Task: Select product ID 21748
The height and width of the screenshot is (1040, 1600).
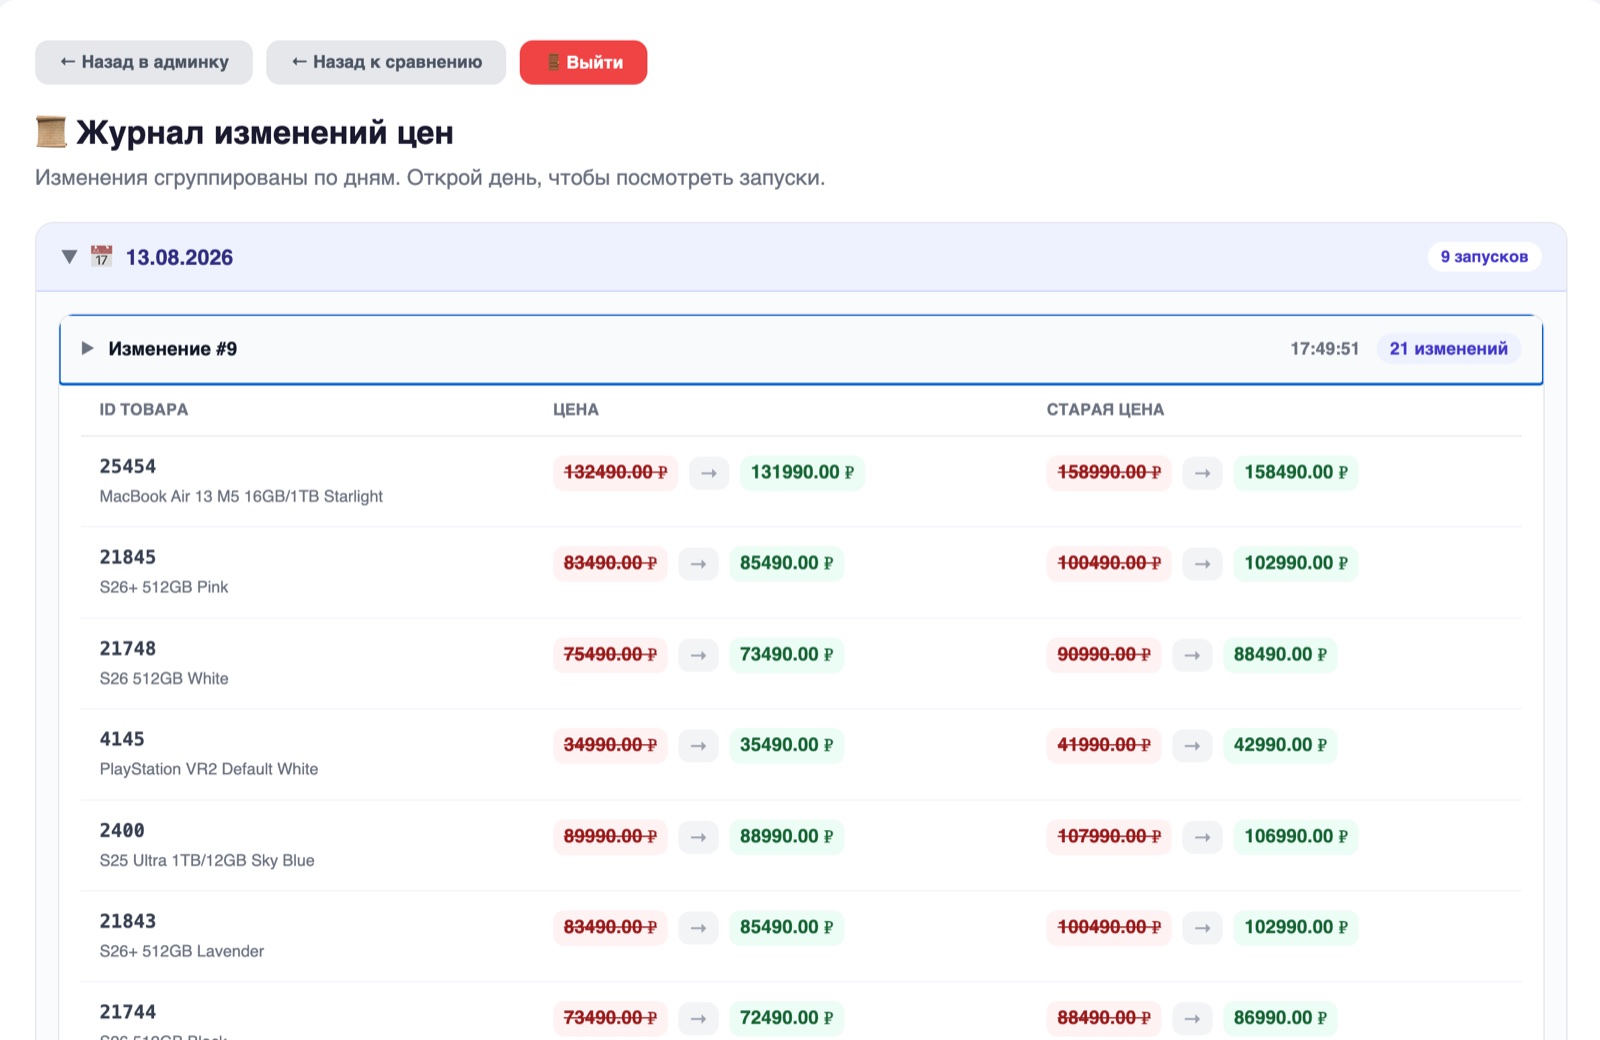Action: tap(128, 648)
